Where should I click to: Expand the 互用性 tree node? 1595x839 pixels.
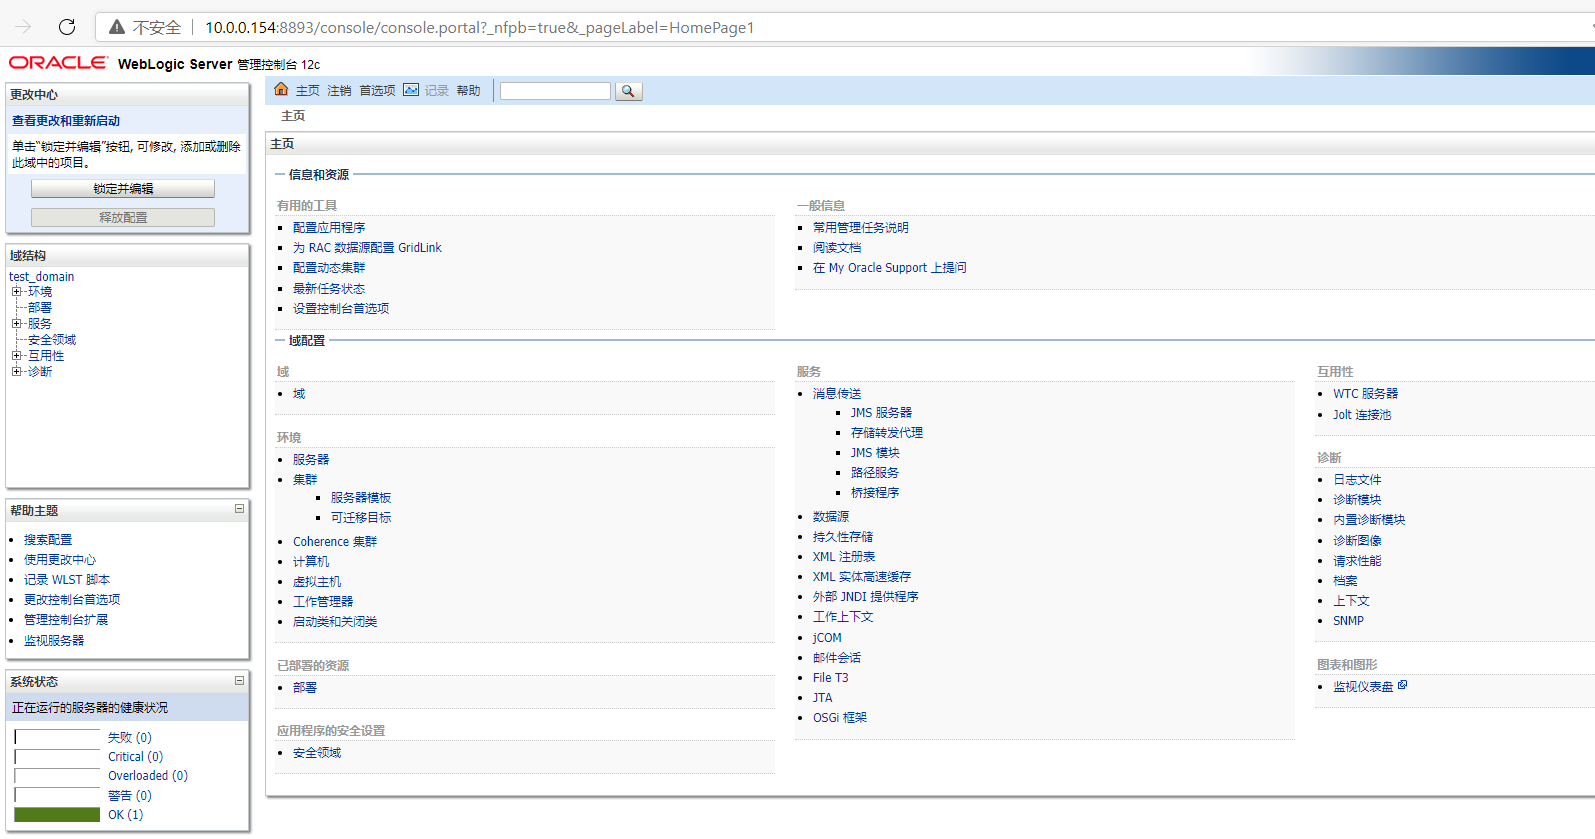point(16,356)
